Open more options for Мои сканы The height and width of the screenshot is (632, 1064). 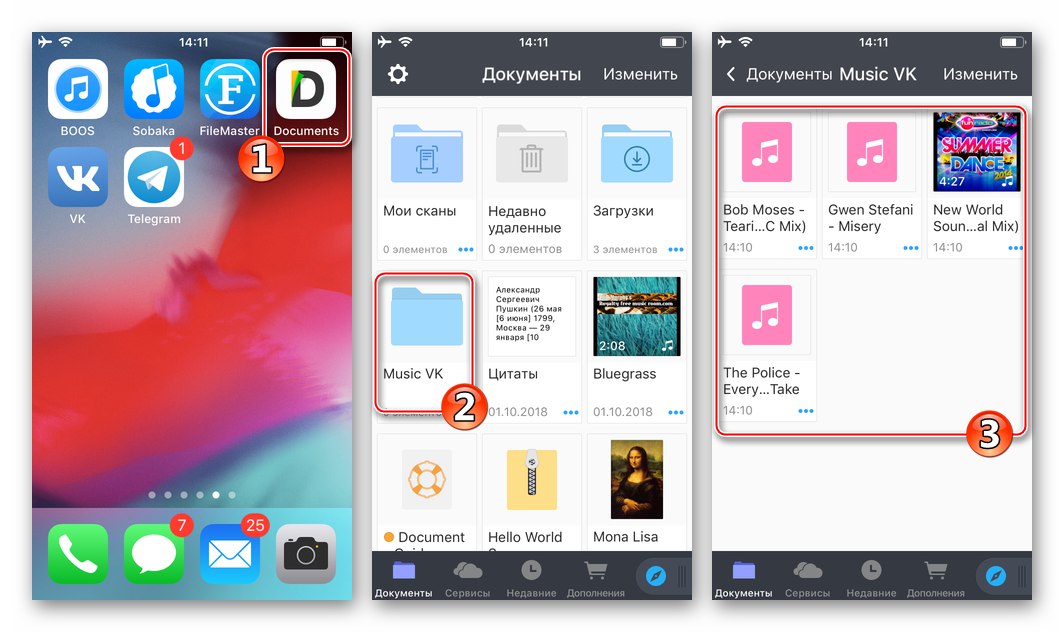[x=466, y=249]
